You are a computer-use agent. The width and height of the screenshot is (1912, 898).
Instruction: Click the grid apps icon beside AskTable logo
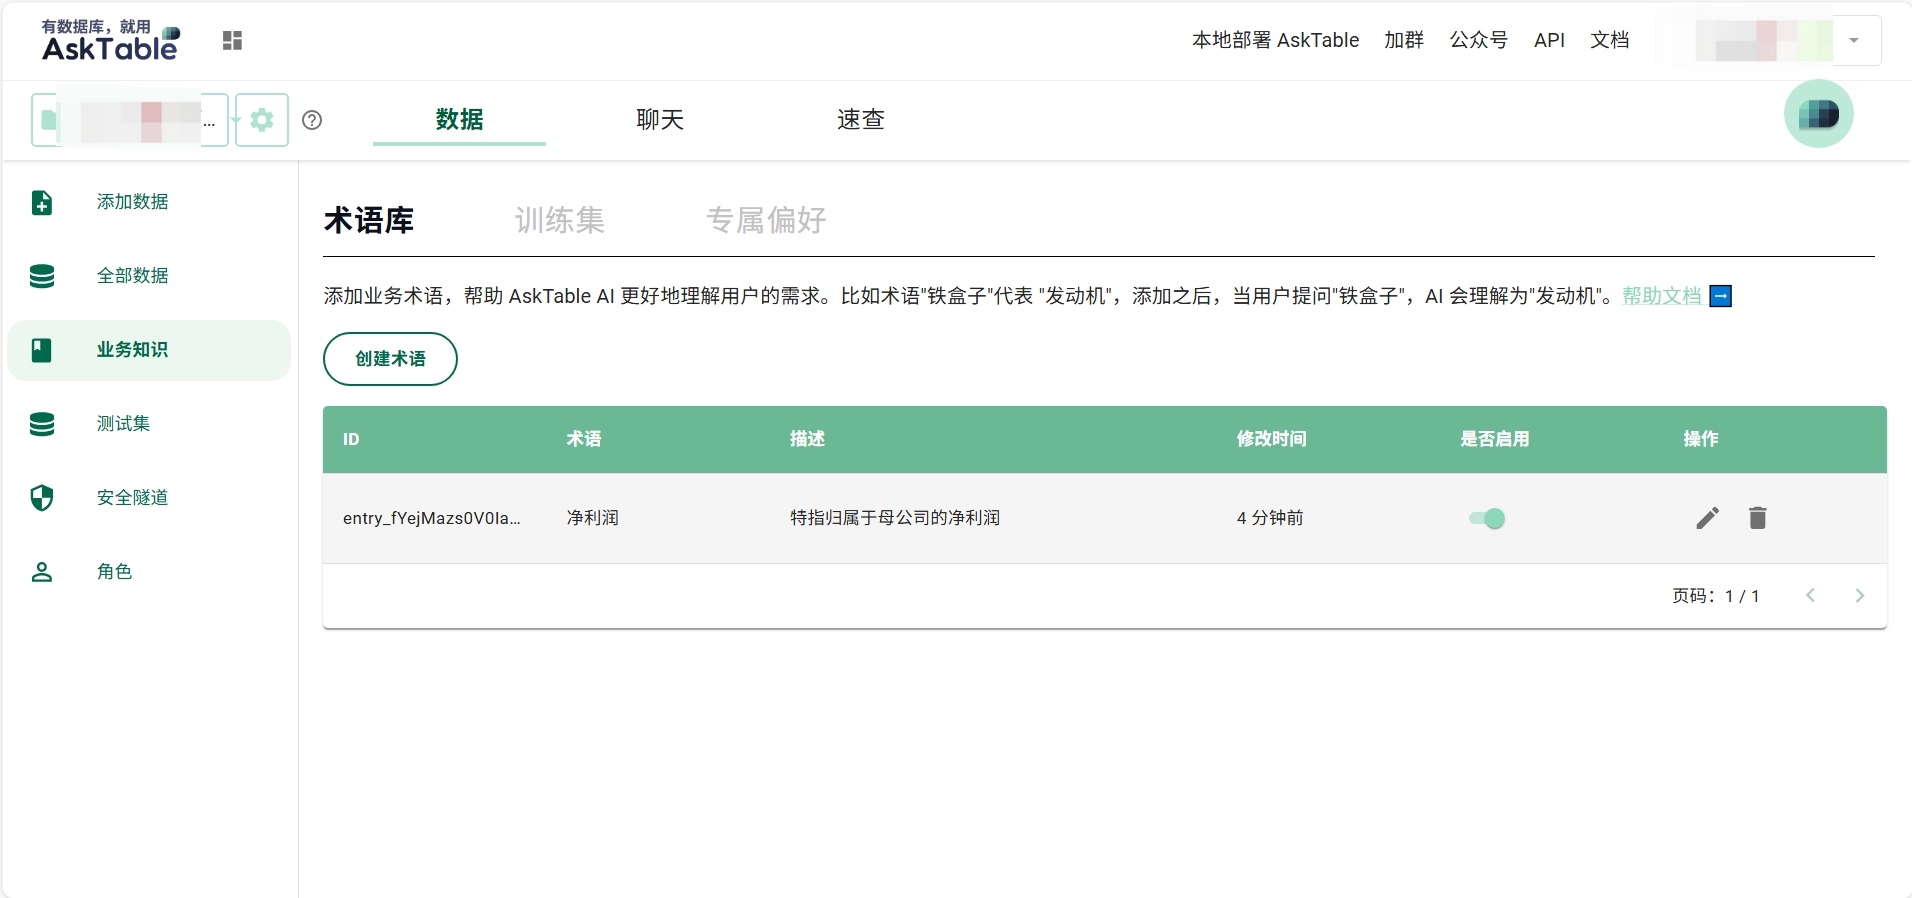pyautogui.click(x=232, y=40)
